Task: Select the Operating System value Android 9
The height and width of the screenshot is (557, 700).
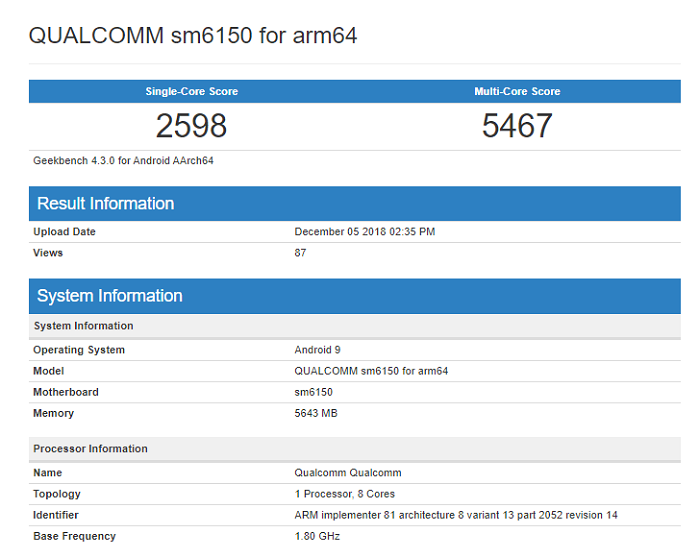Action: (x=317, y=350)
